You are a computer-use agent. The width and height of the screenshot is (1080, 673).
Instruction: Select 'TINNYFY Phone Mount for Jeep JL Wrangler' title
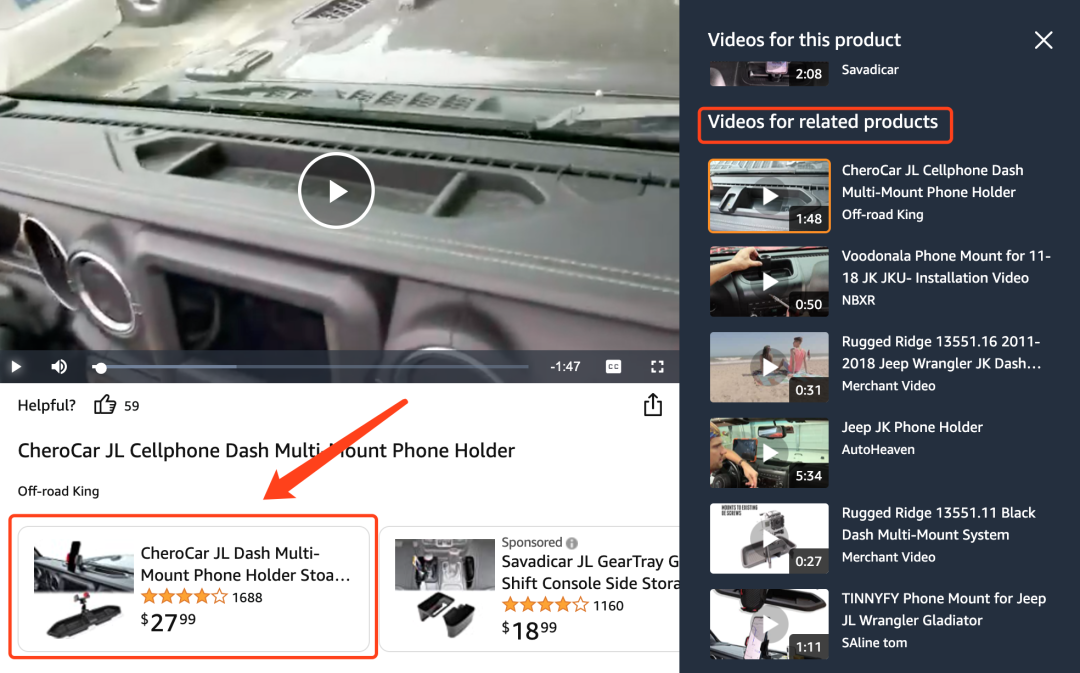tap(944, 609)
